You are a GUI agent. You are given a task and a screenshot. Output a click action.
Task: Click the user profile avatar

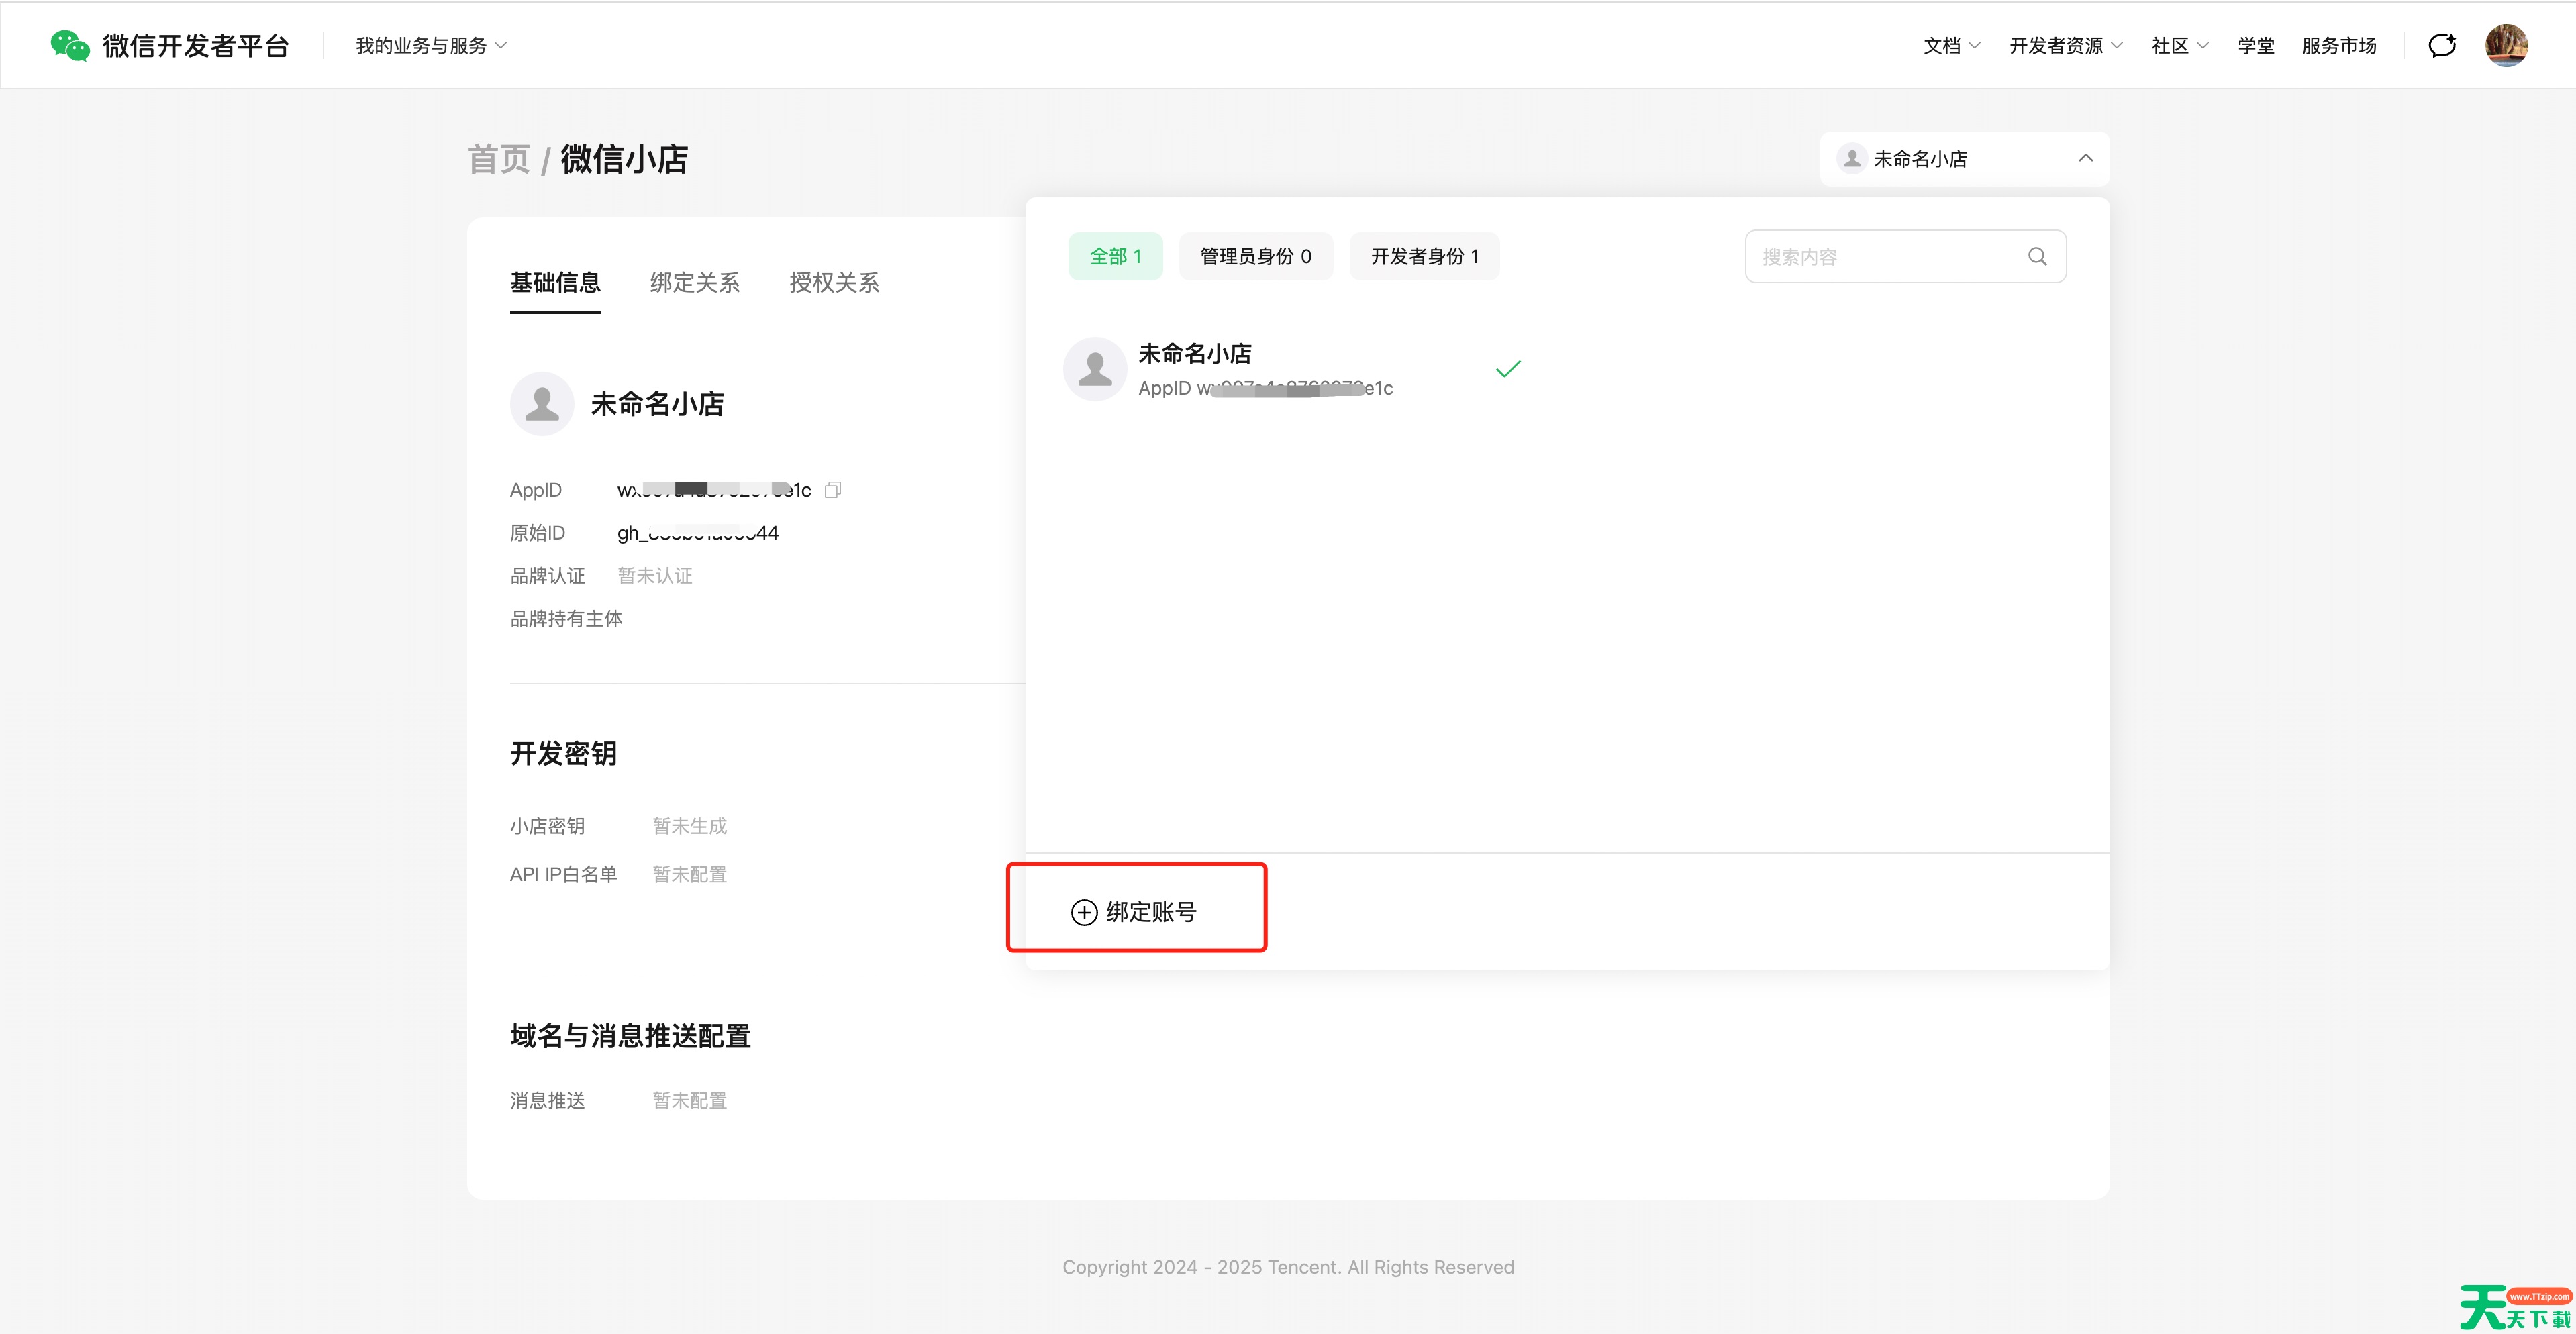click(x=2506, y=45)
